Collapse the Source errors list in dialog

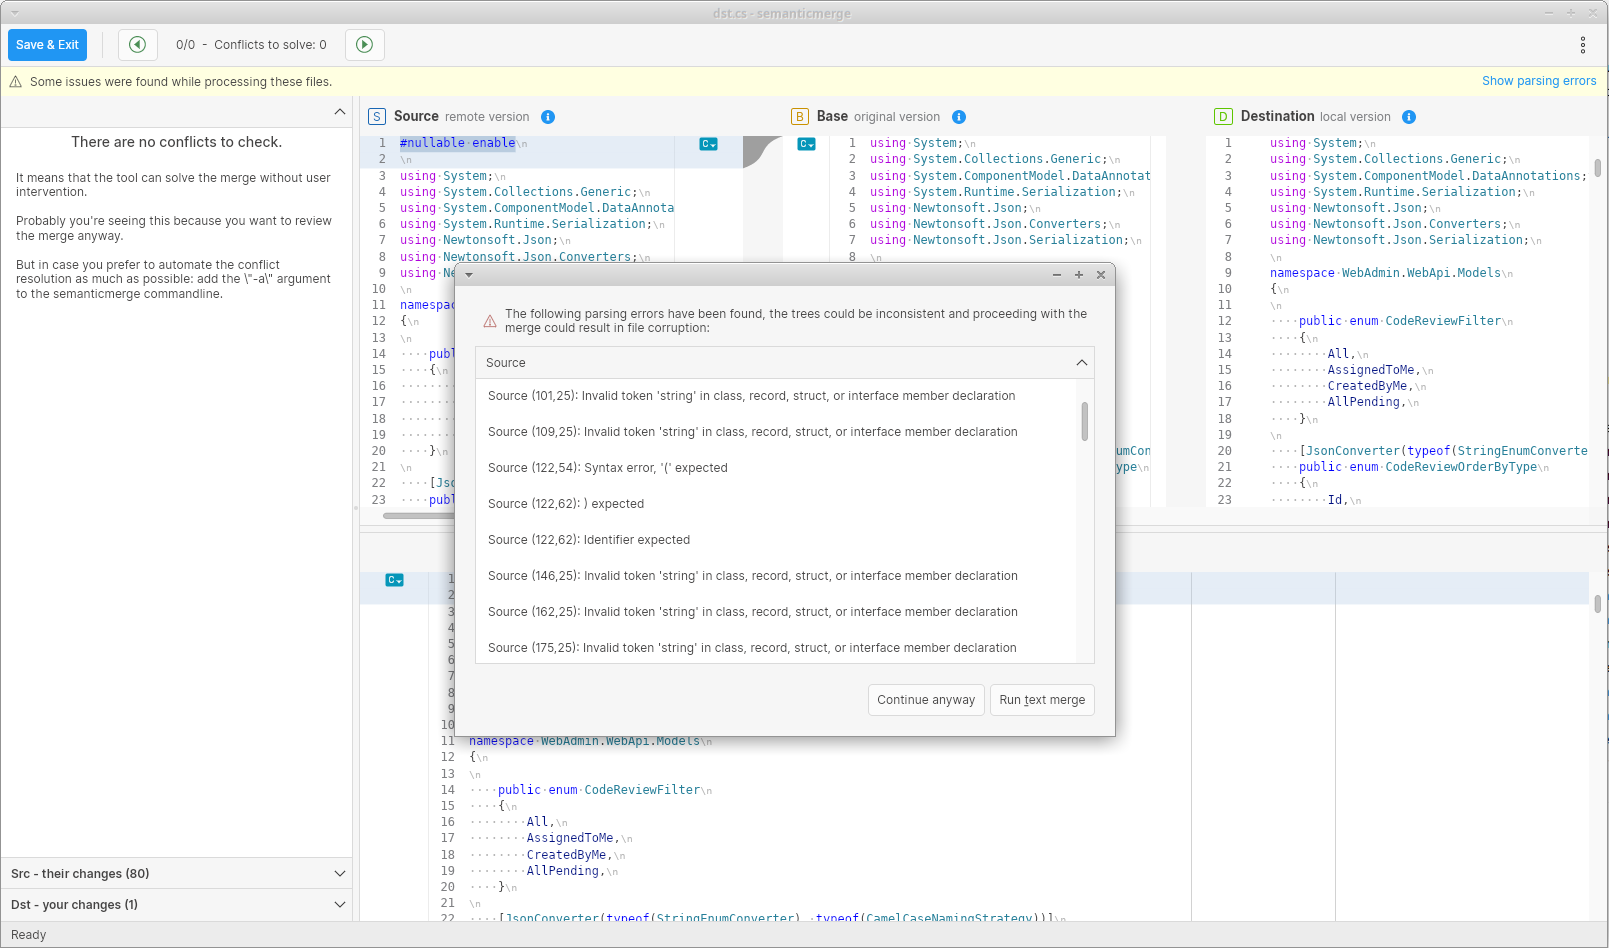[x=1081, y=362]
